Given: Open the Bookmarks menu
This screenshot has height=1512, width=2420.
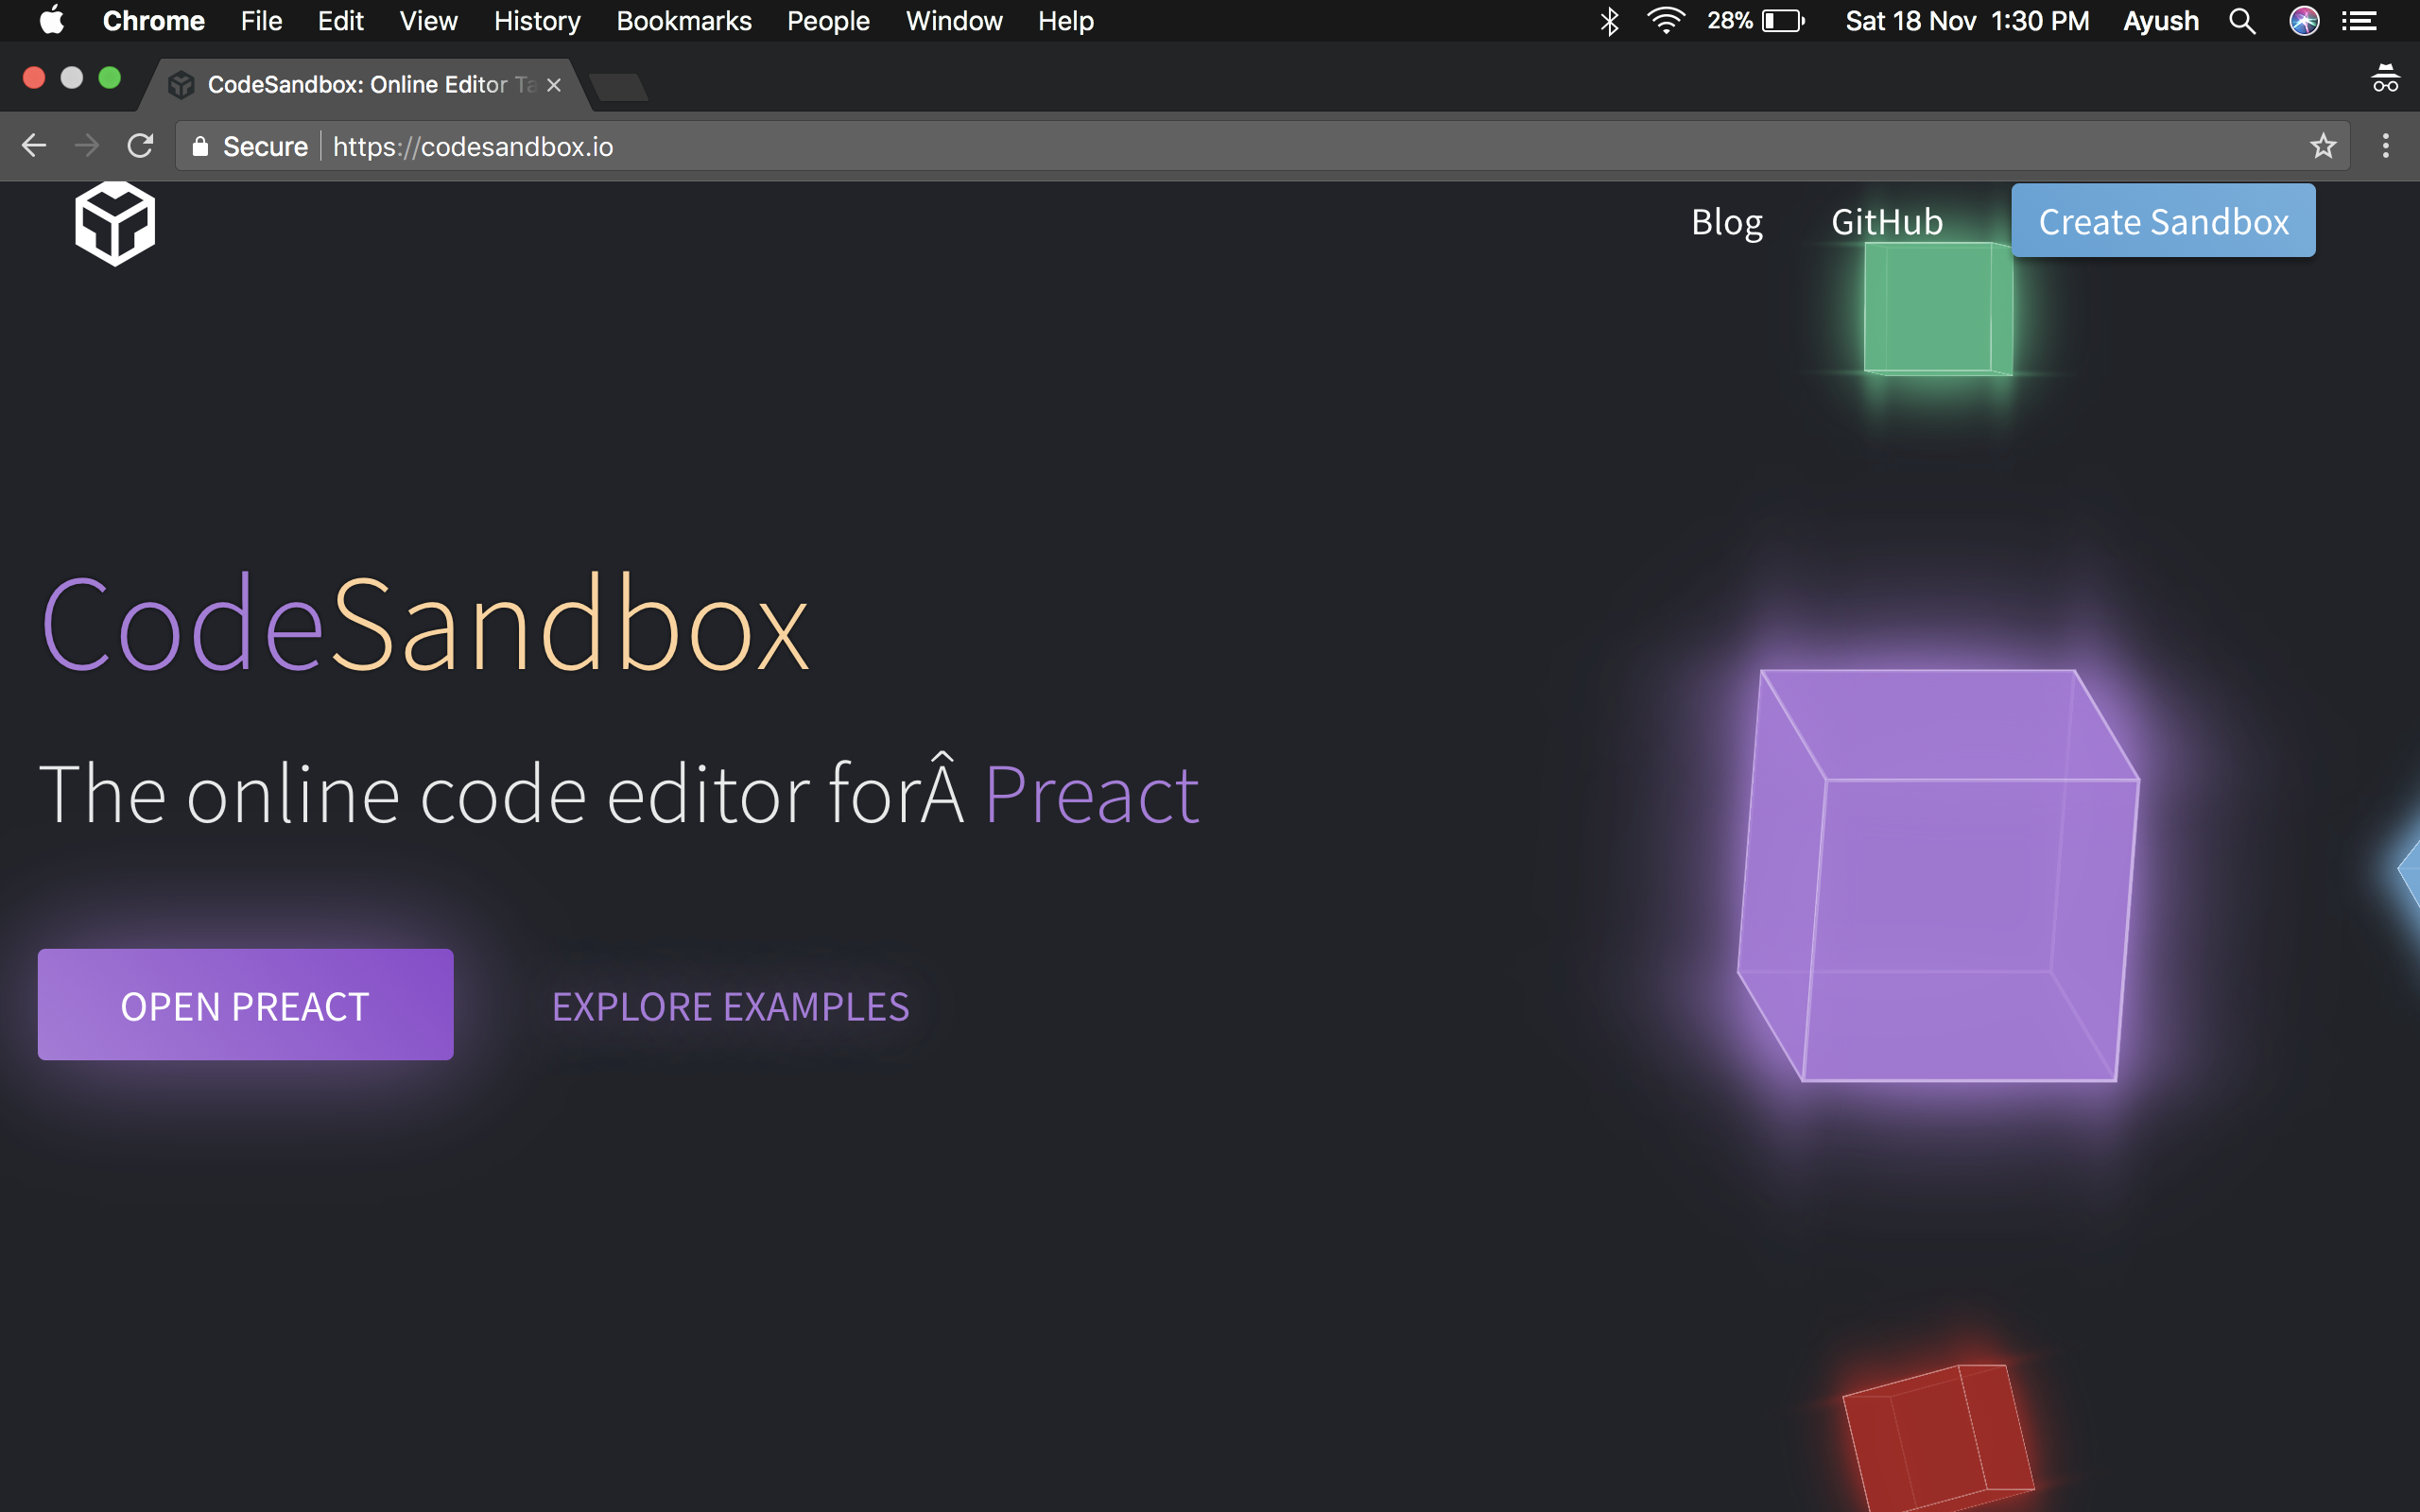Looking at the screenshot, I should pos(683,20).
